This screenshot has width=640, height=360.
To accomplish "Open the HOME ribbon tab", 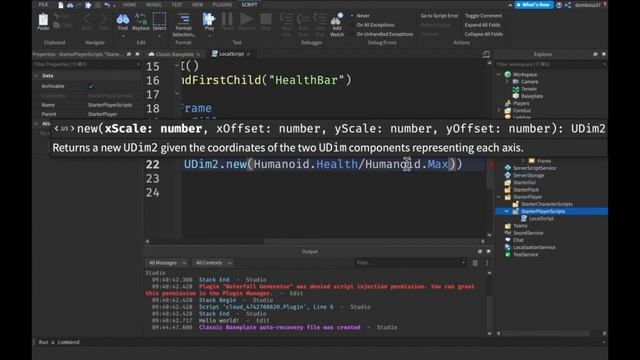I will (129, 5).
